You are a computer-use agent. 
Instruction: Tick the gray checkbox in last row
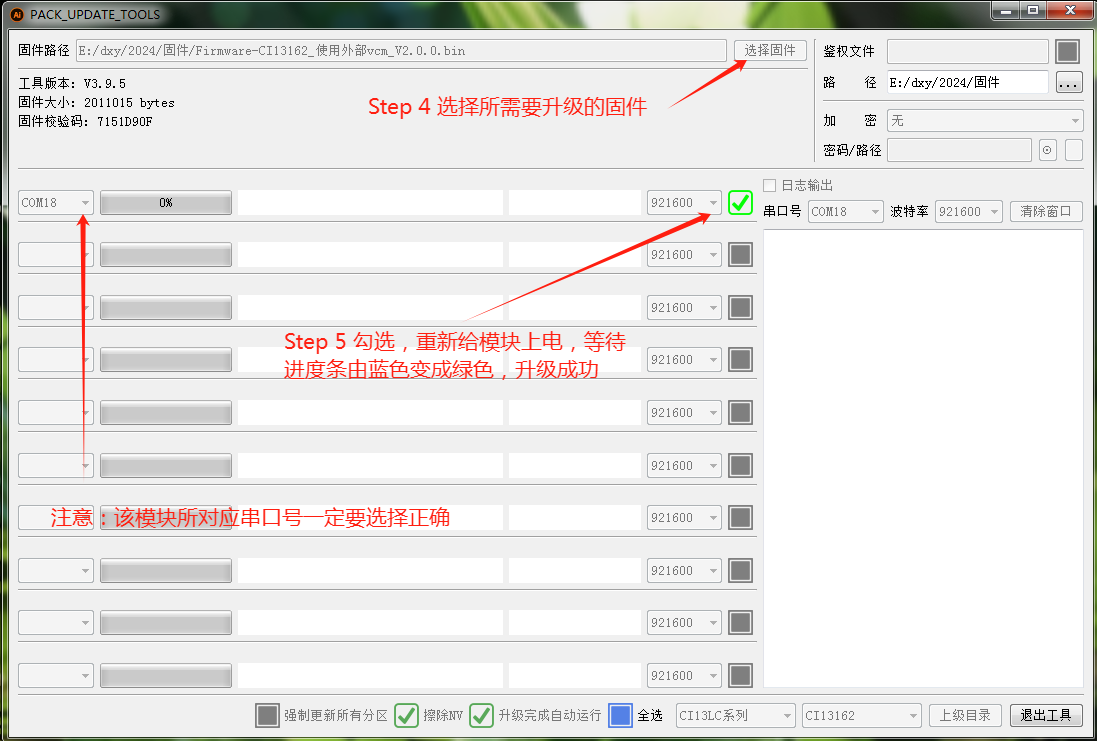[x=740, y=675]
